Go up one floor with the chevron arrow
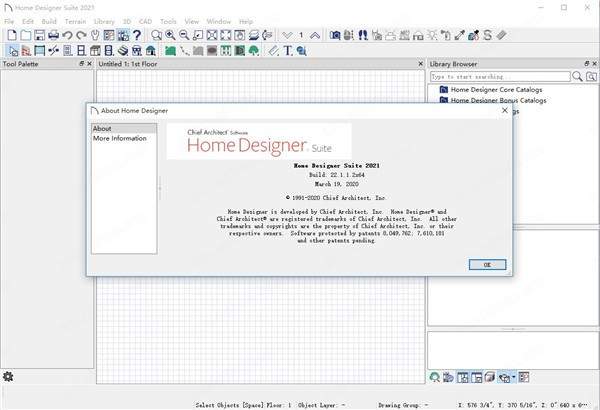Image resolution: width=600 pixels, height=410 pixels. point(315,35)
